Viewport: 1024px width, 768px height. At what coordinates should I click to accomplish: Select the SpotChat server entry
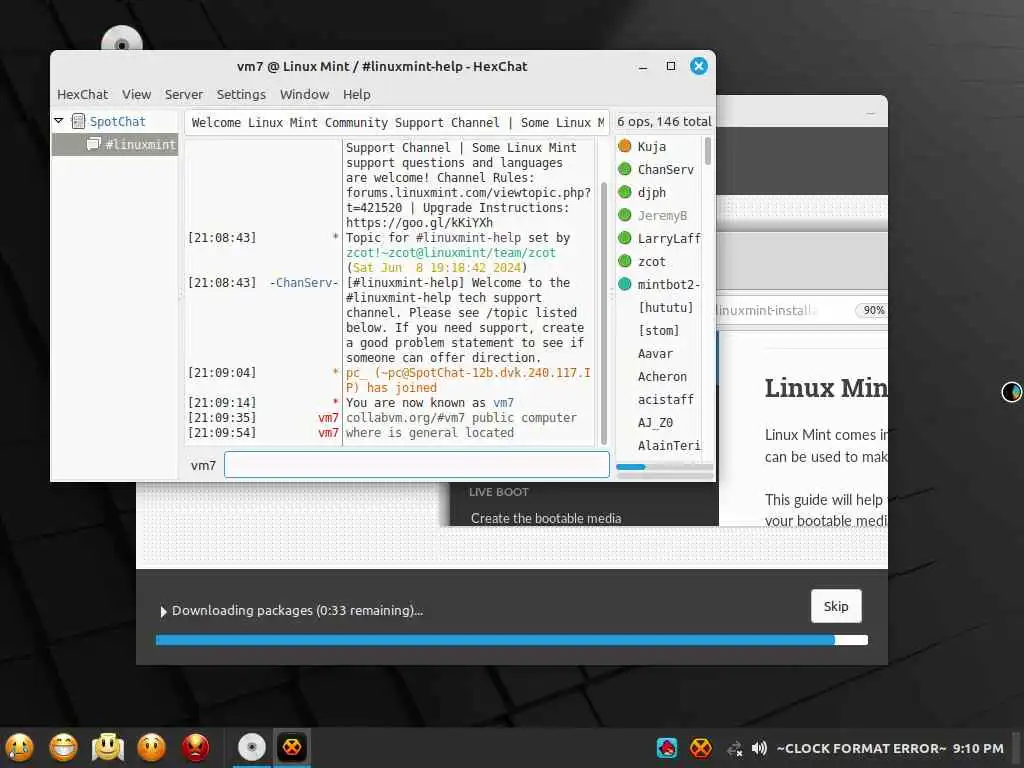[x=118, y=121]
